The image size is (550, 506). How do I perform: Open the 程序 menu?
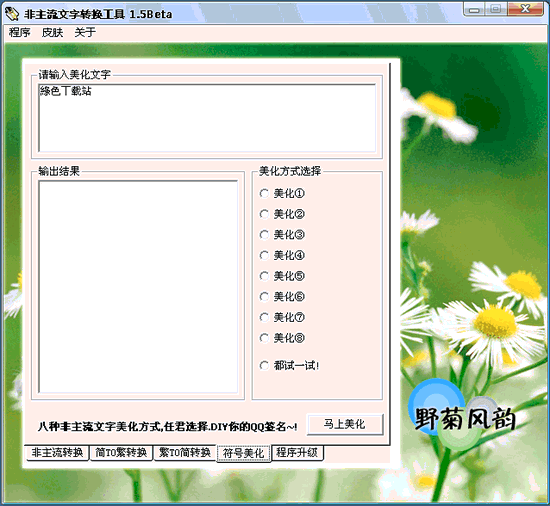20,32
